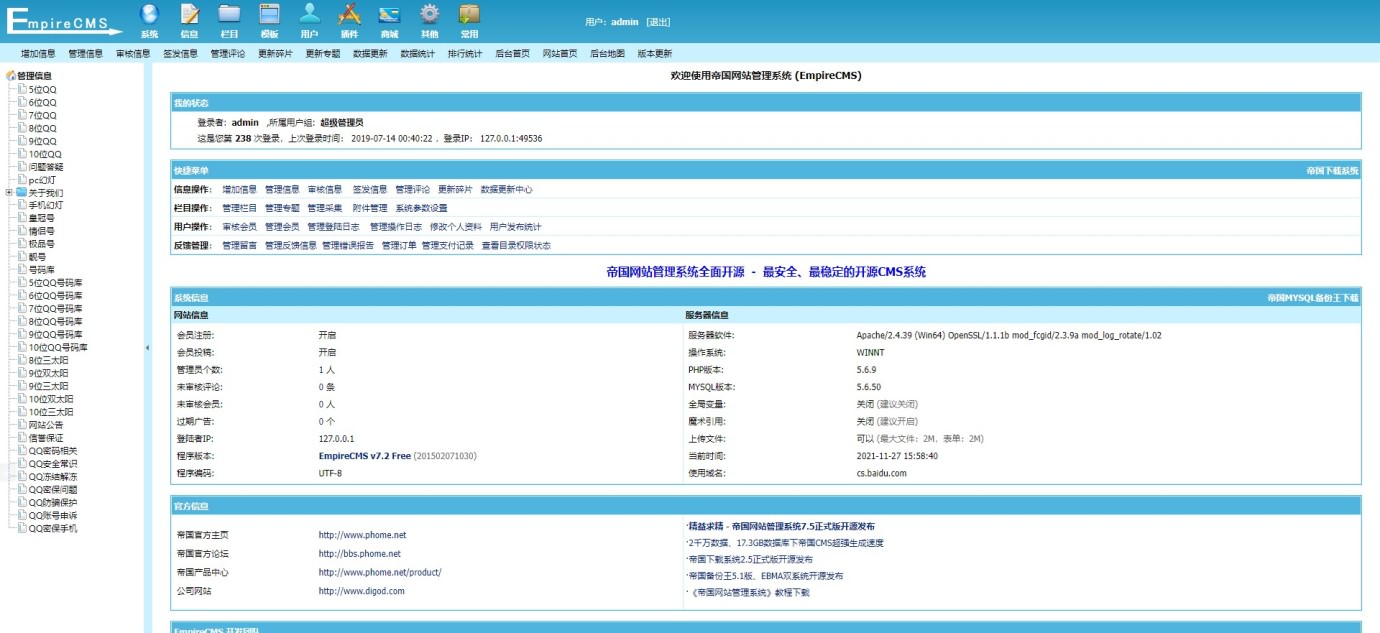1380x633 pixels.
Task: Click 附件管理 in quick menu
Action: click(370, 208)
